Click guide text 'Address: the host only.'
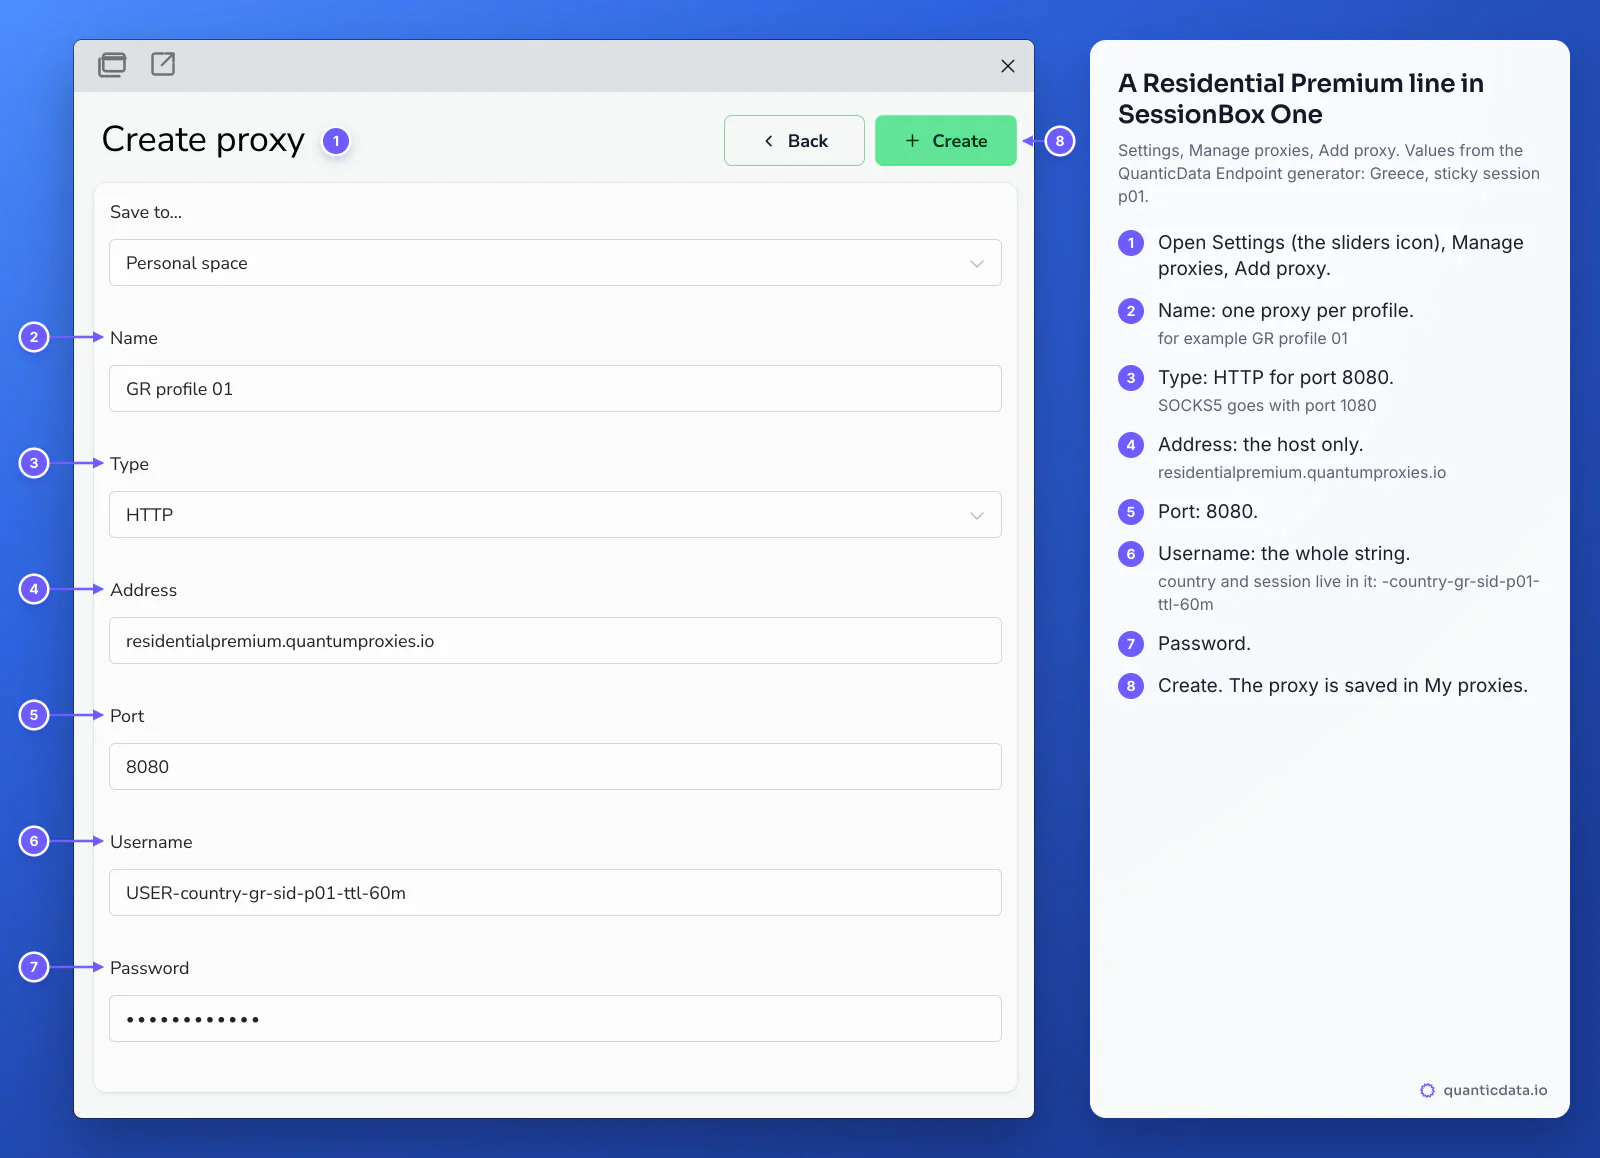Screen dimensions: 1600x1158 pos(1261,445)
